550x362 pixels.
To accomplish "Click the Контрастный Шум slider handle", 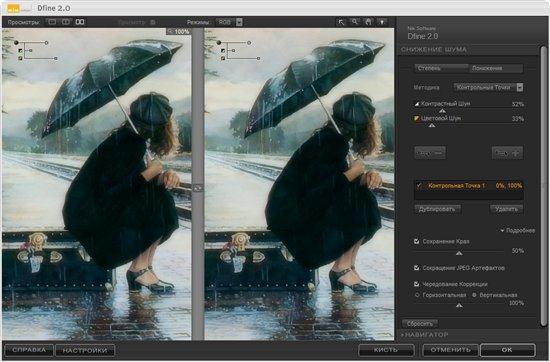I will pyautogui.click(x=443, y=111).
